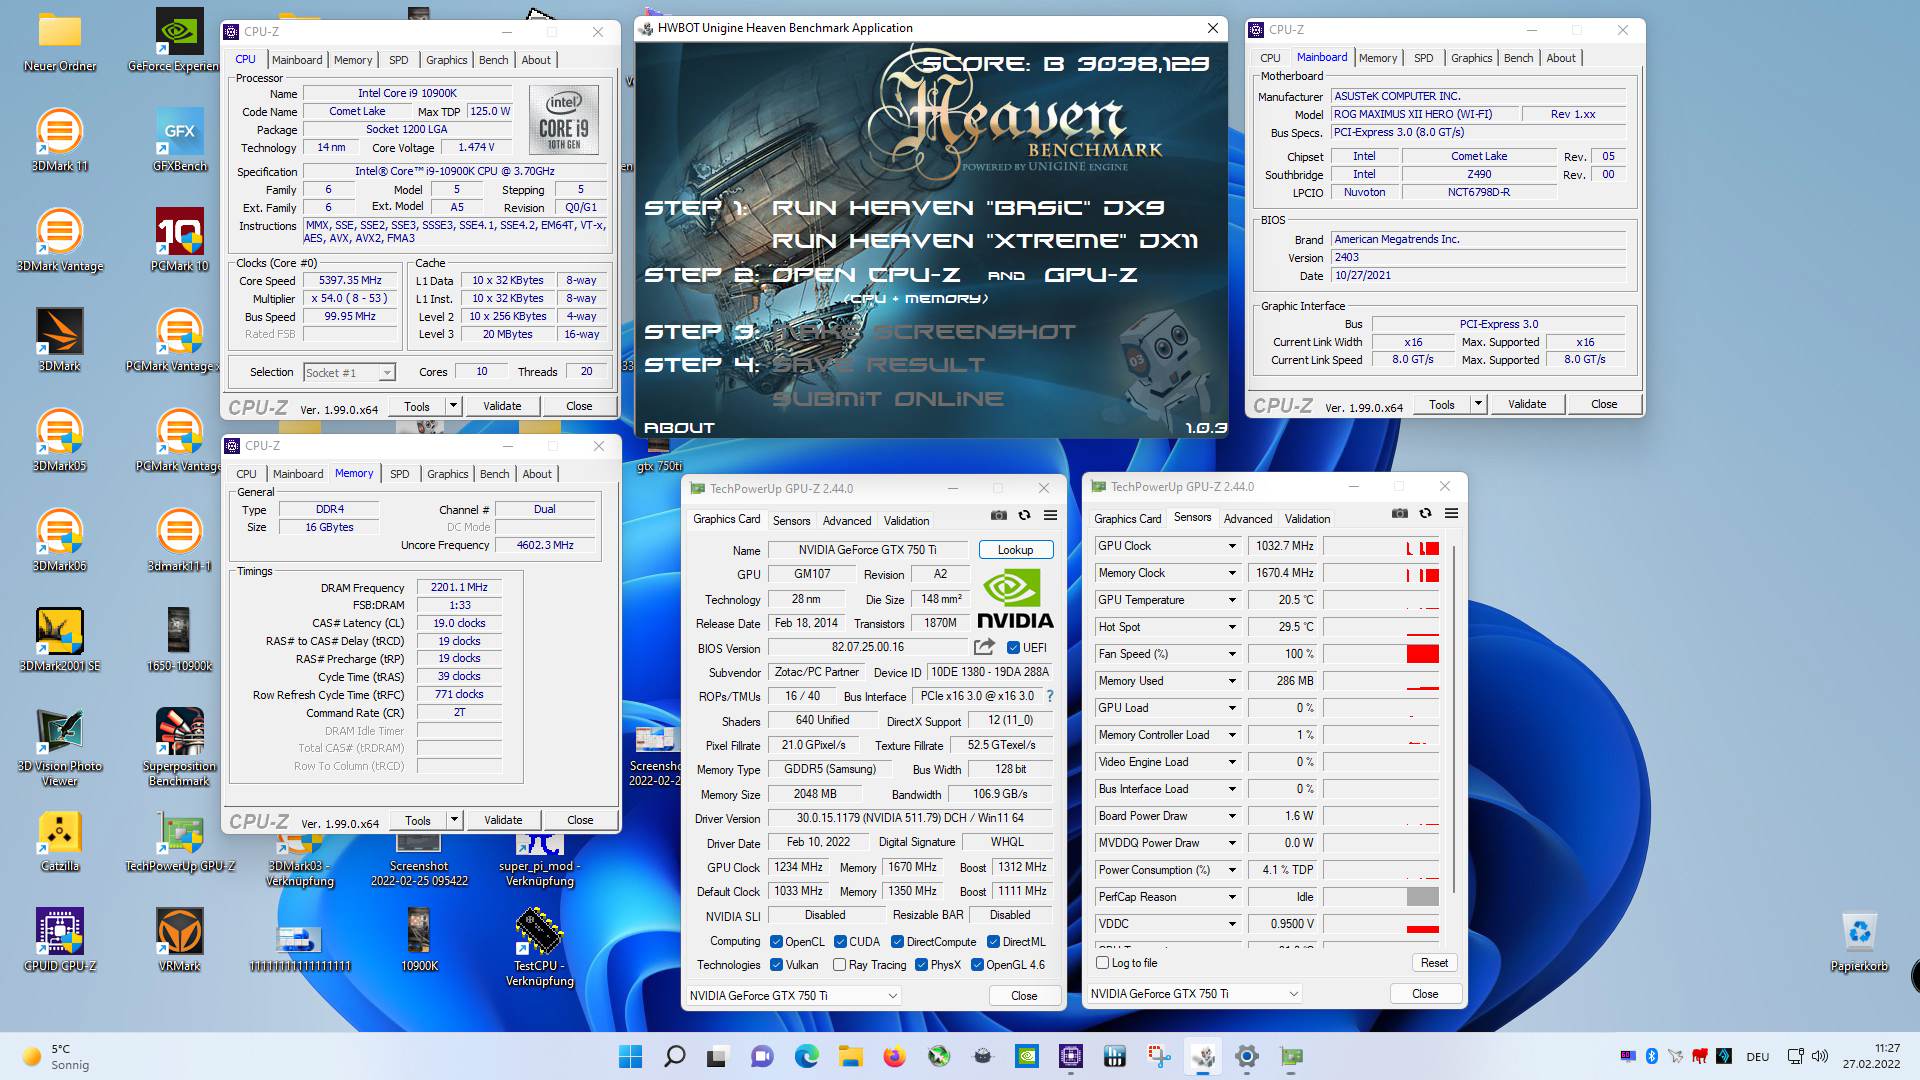1920x1080 pixels.
Task: Open Advanced tab in GPU-Z Graphics Card window
Action: (847, 521)
